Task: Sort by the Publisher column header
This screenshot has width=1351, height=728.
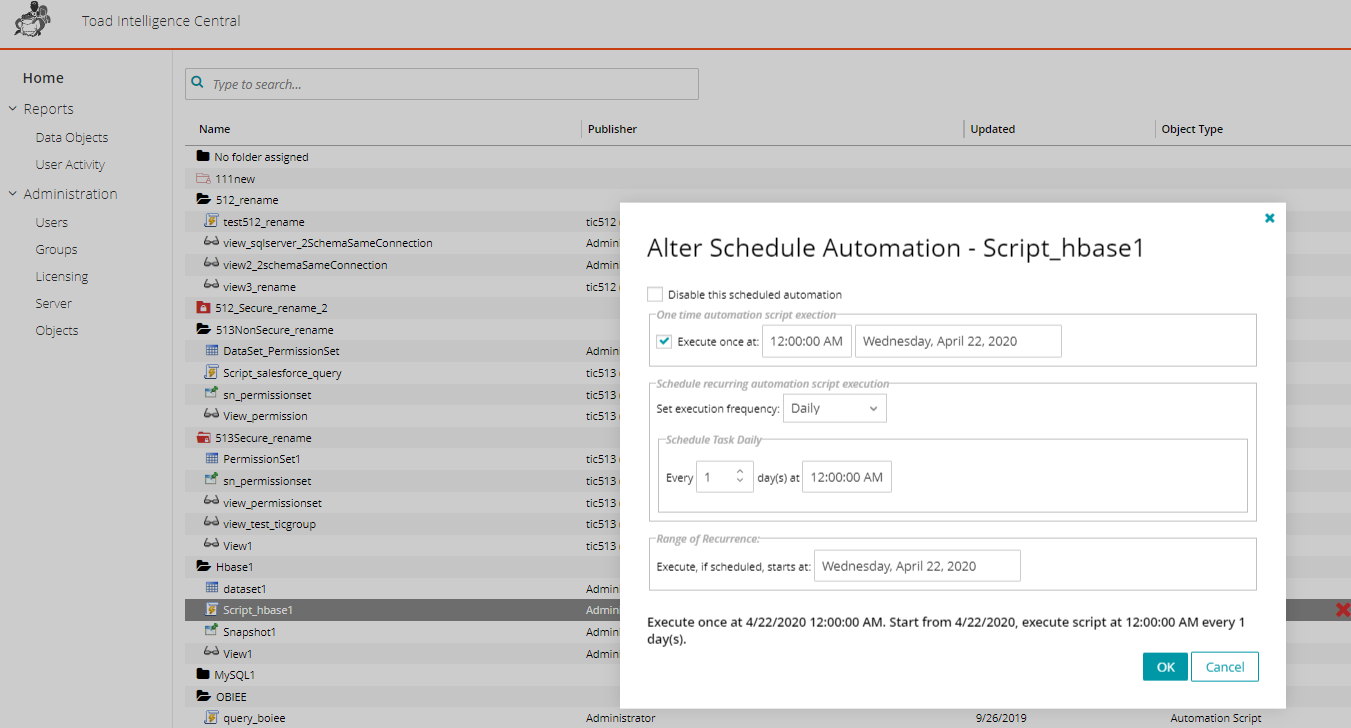Action: [612, 129]
